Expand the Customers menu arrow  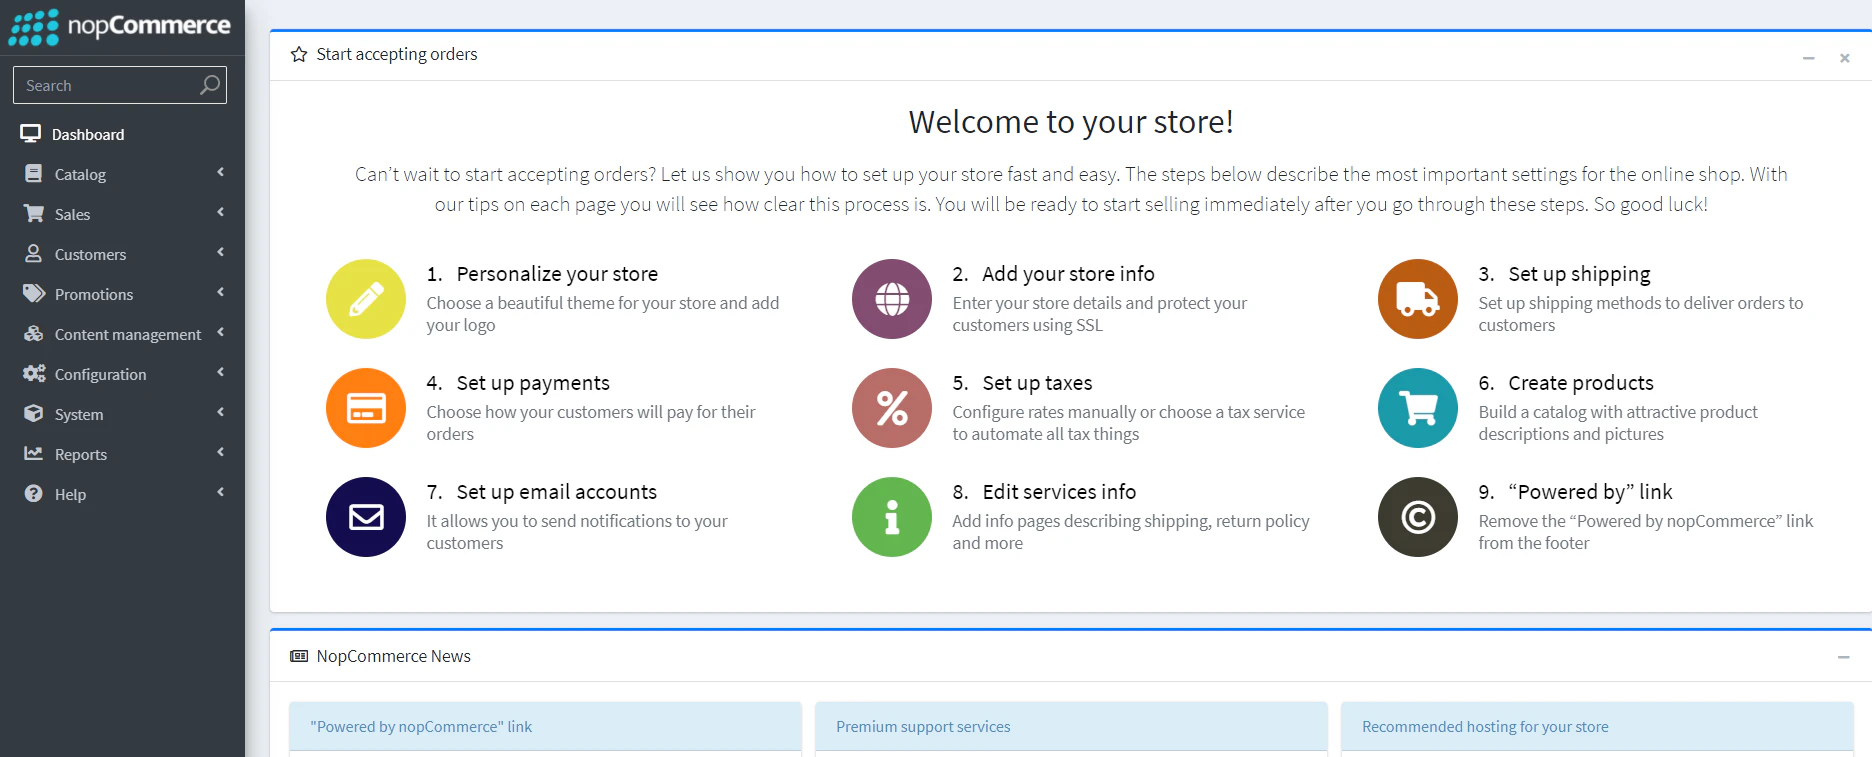(x=220, y=252)
